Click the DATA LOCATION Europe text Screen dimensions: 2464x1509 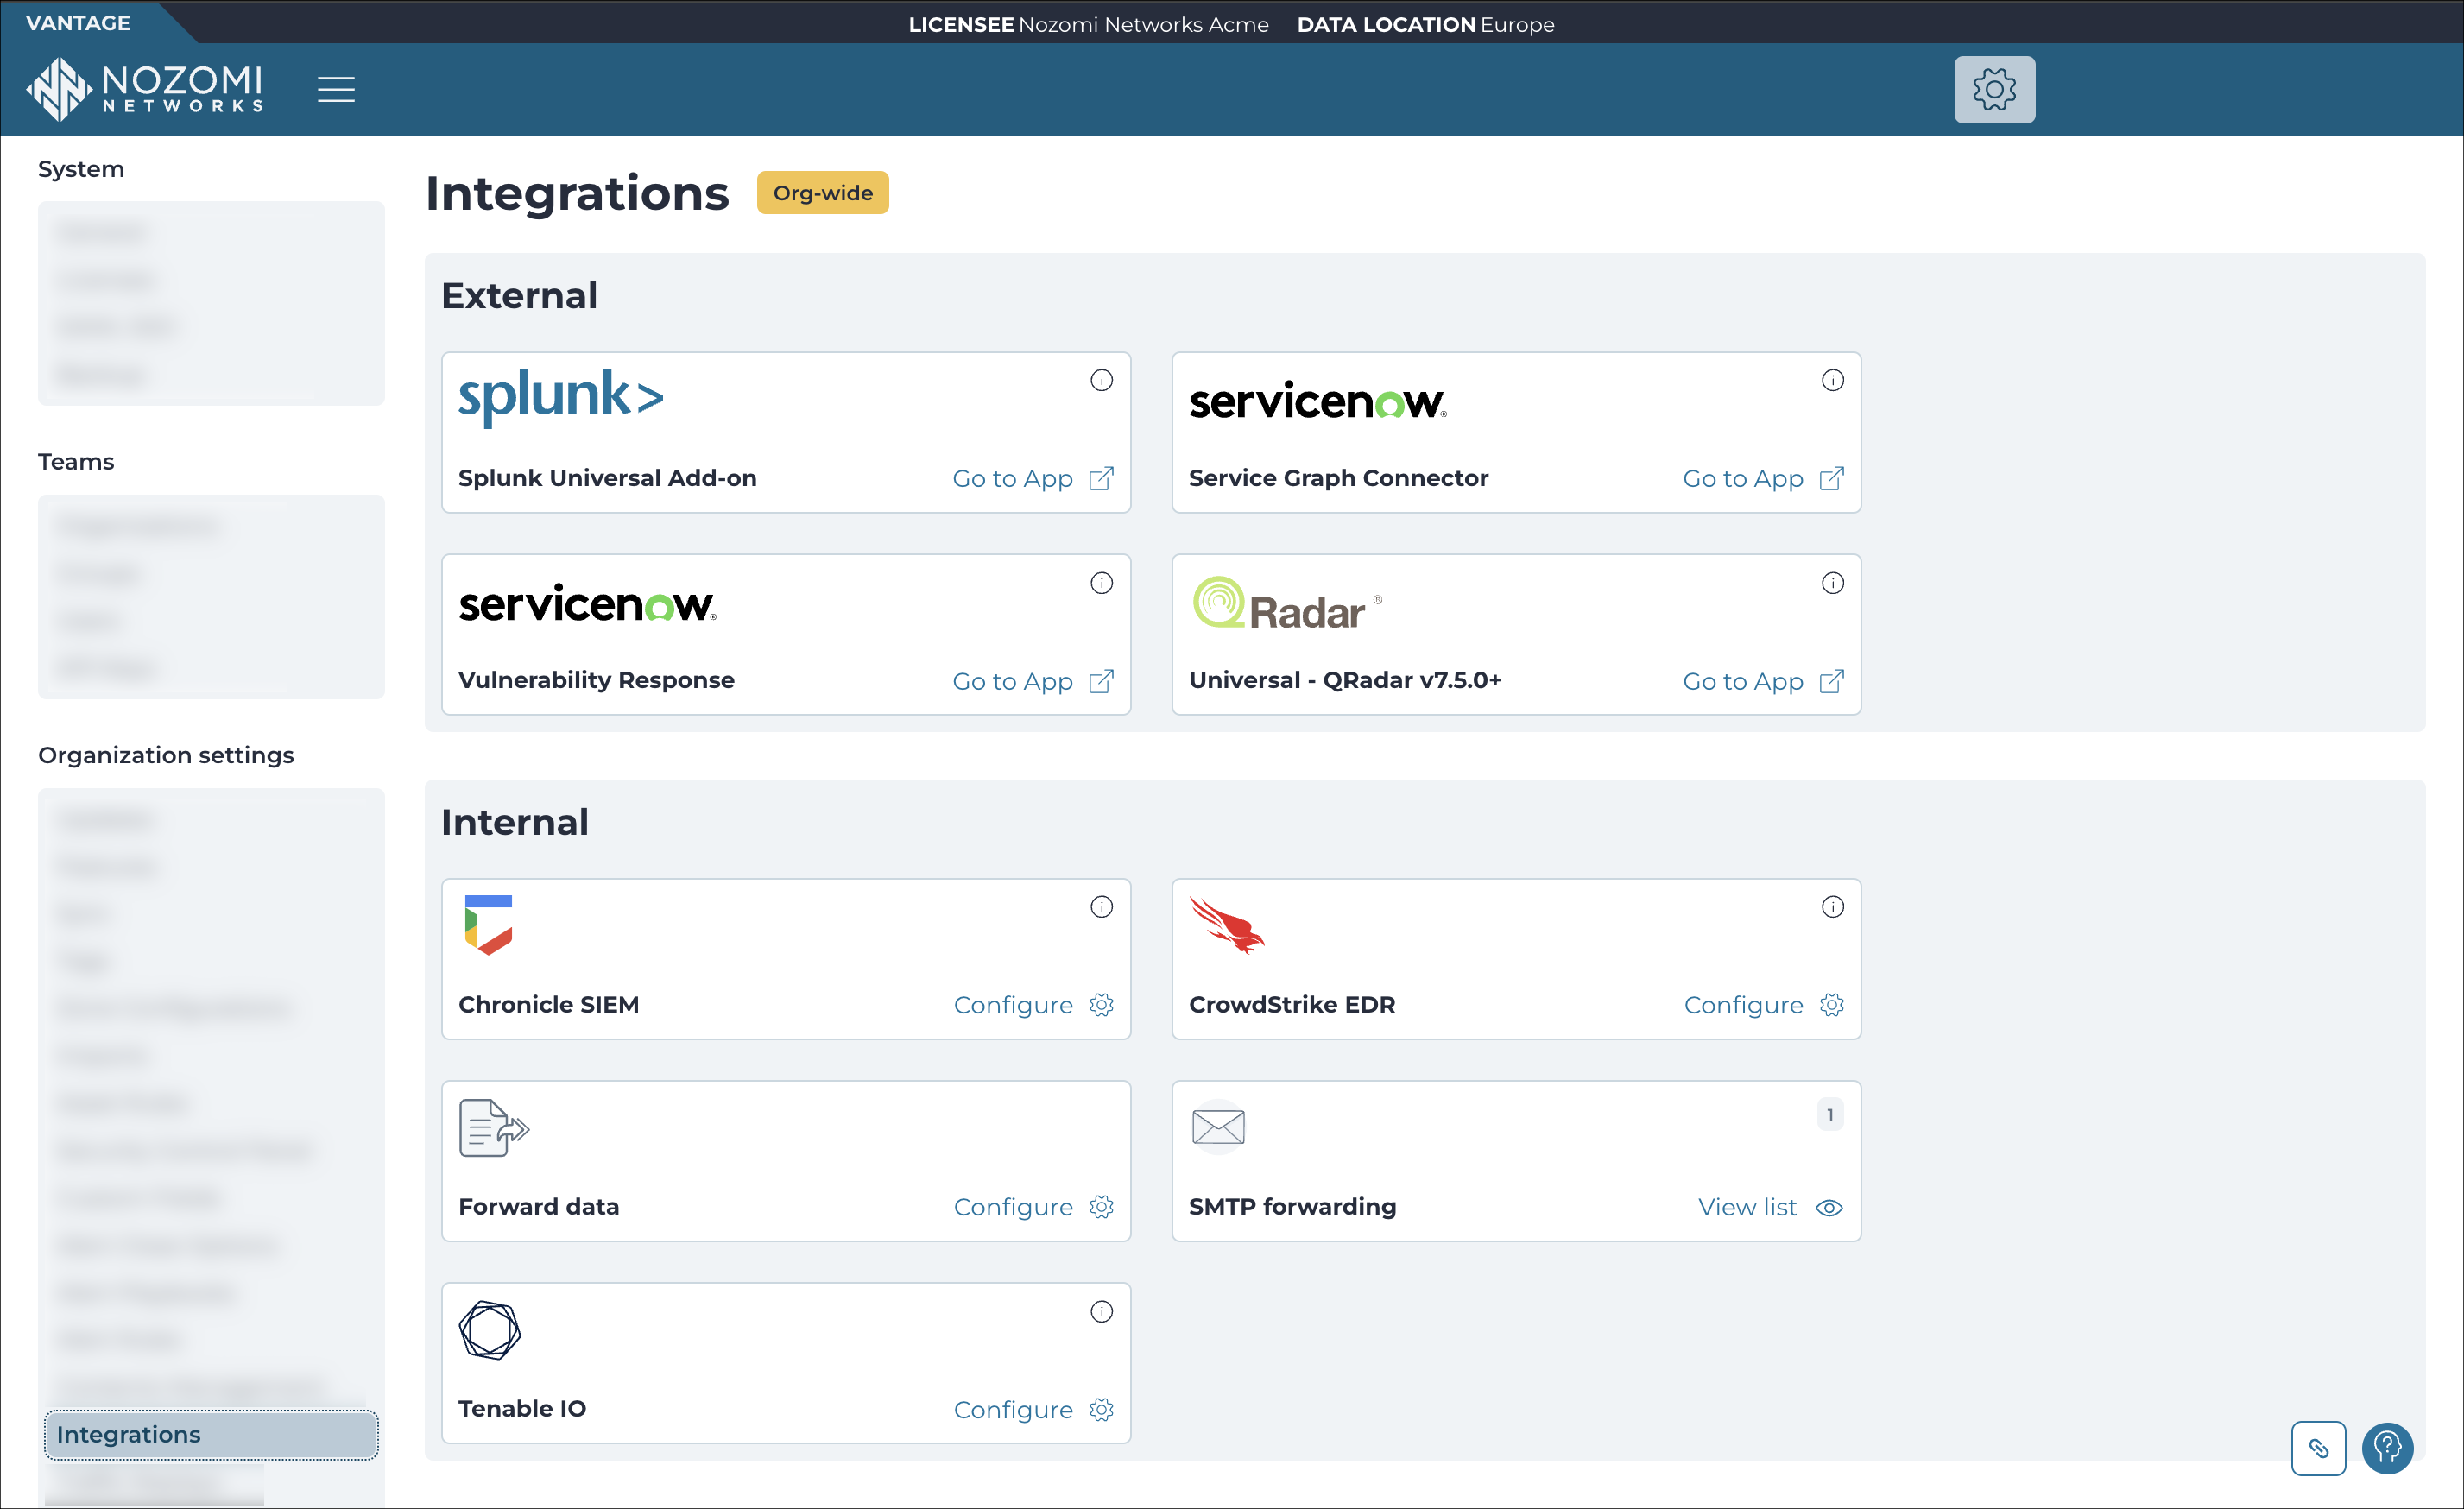click(1425, 24)
